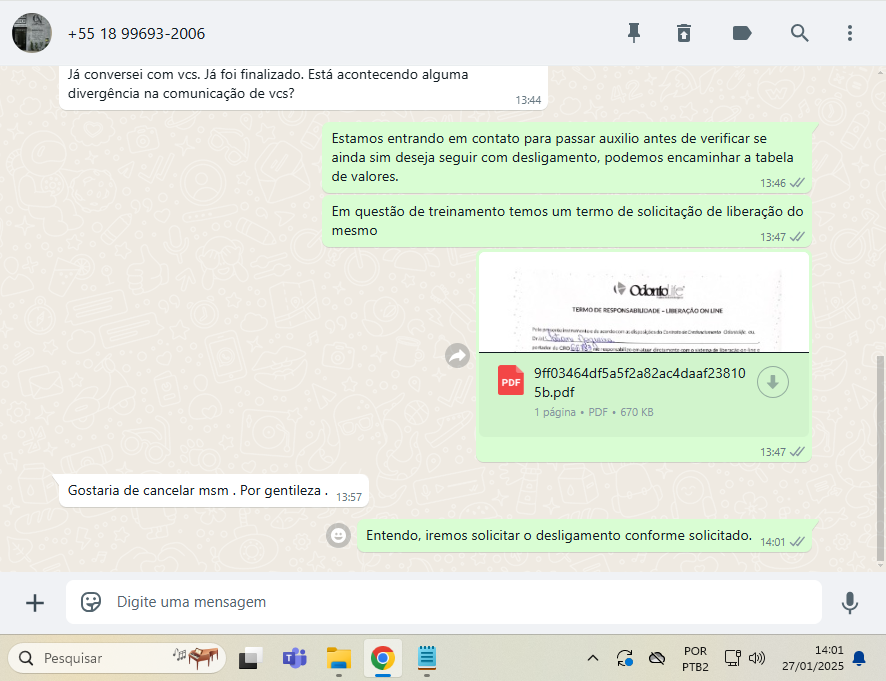
Task: Open the POR PTB2 language switcher
Action: pos(695,658)
